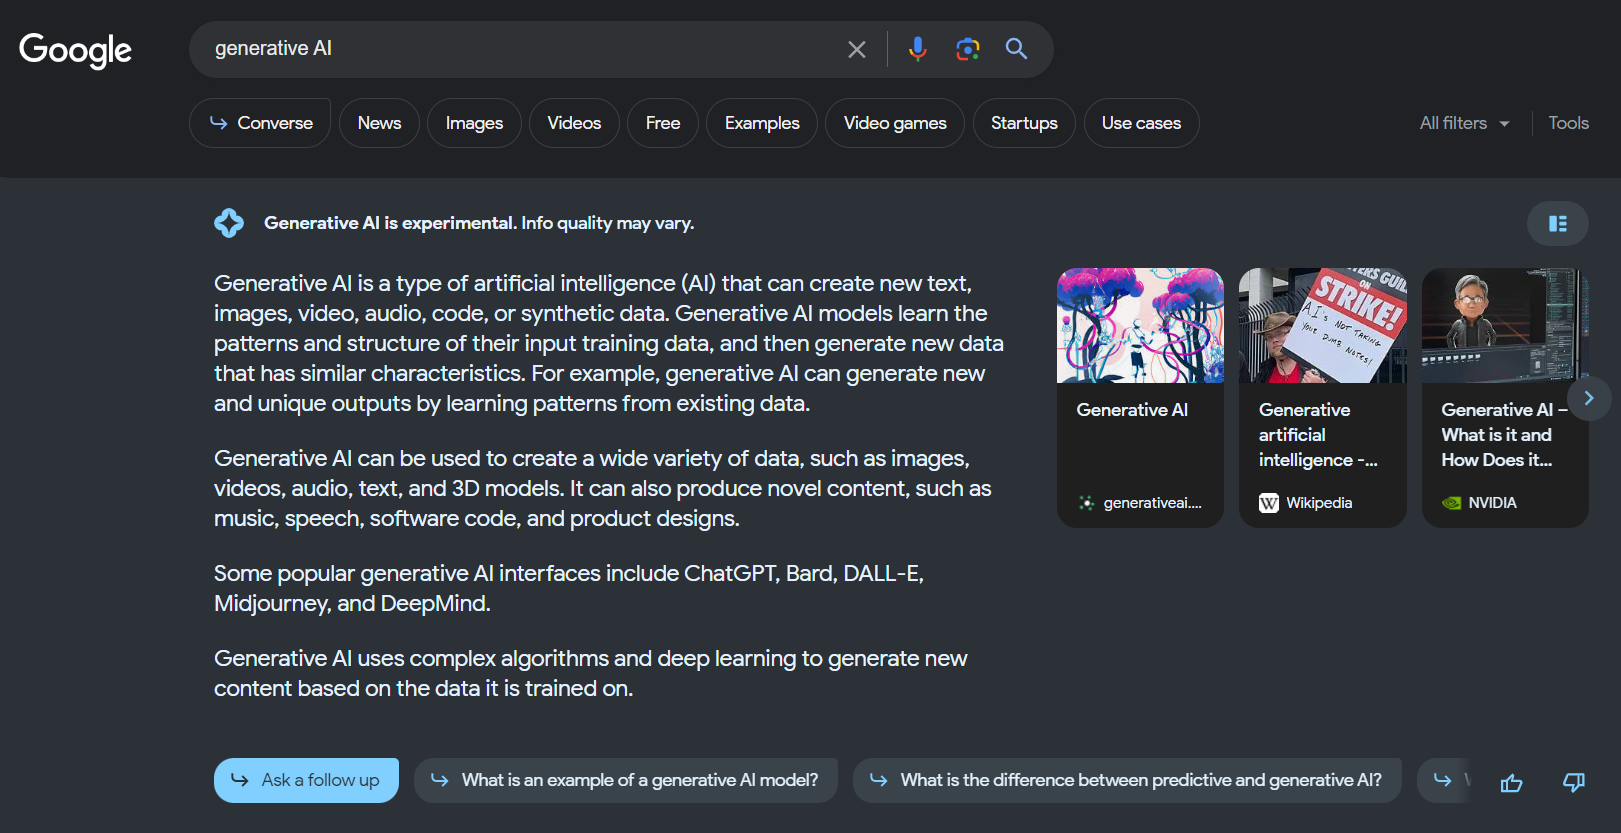1621x833 pixels.
Task: Expand the All filters dropdown
Action: [x=1464, y=123]
